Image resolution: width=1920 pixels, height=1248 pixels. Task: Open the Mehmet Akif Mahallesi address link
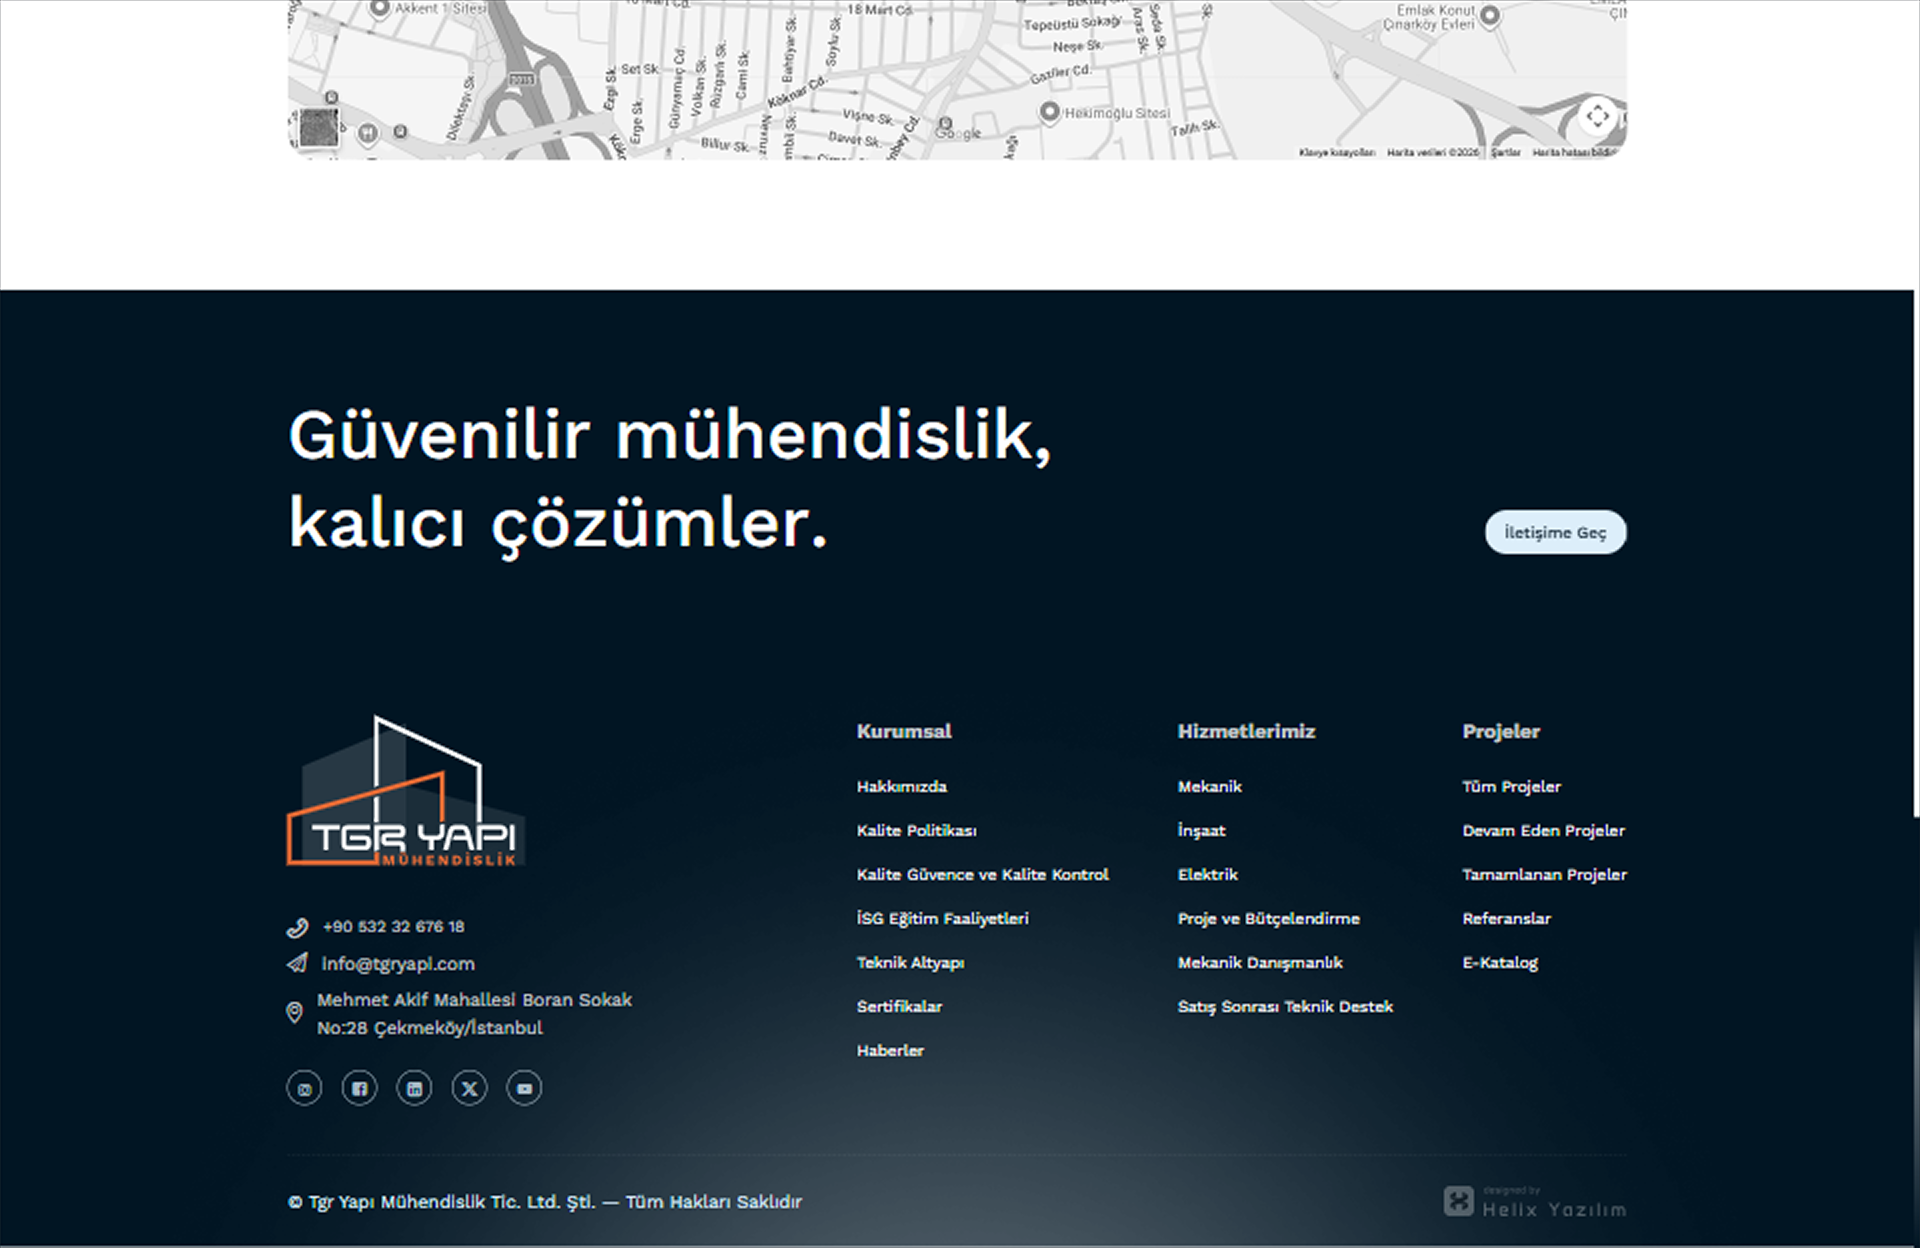tap(474, 1013)
